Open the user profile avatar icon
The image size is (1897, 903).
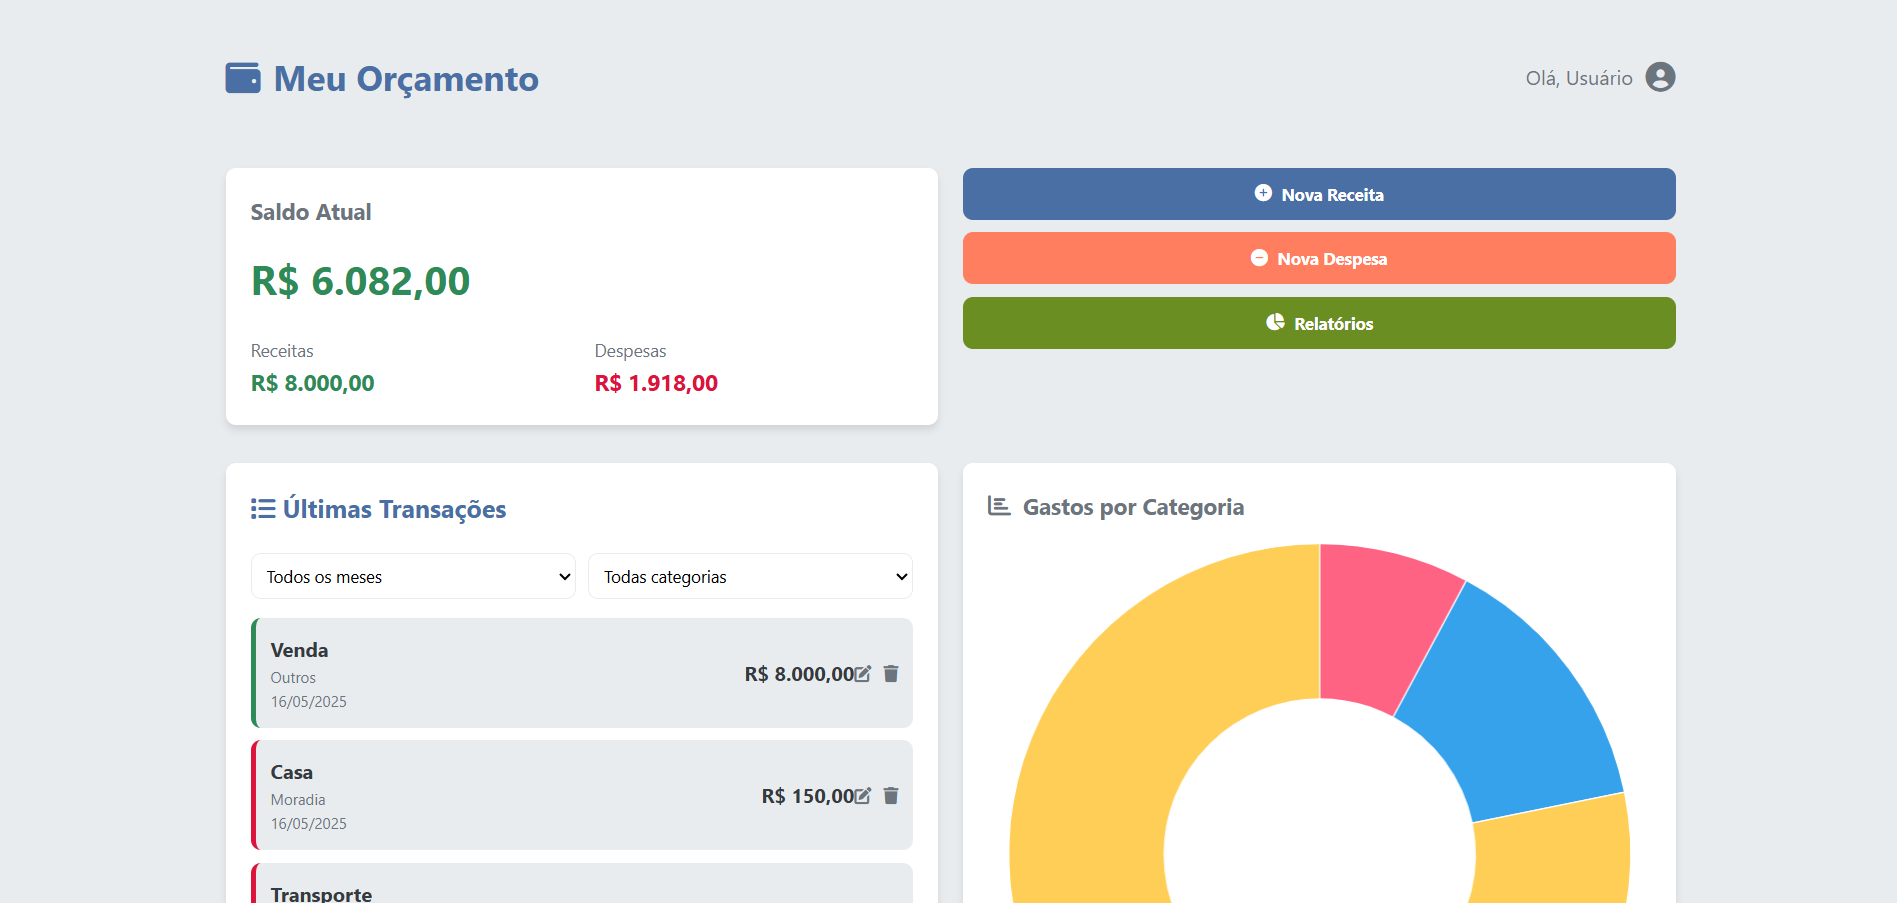coord(1660,77)
